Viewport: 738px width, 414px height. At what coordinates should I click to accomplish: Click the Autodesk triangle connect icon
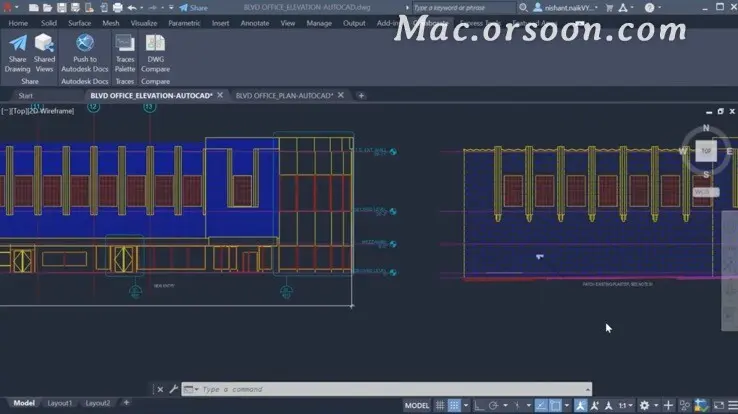coord(623,8)
